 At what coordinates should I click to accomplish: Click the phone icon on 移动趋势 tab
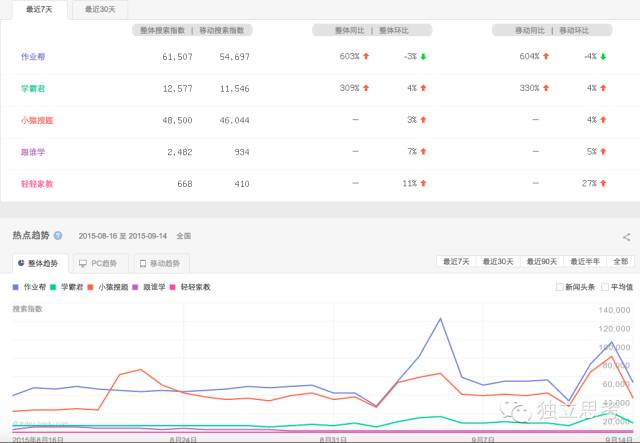[x=143, y=264]
